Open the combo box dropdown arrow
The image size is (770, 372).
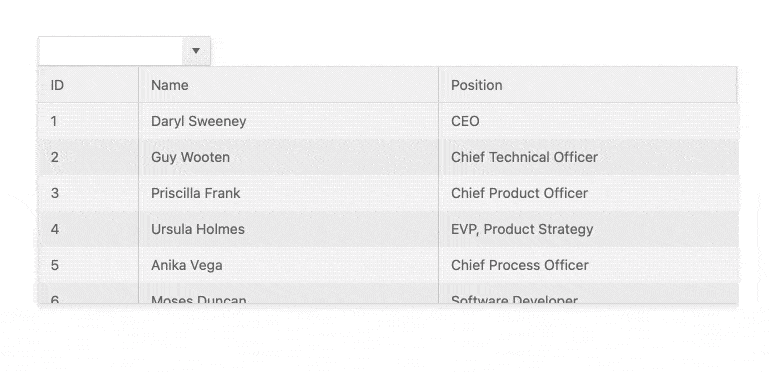pyautogui.click(x=196, y=51)
